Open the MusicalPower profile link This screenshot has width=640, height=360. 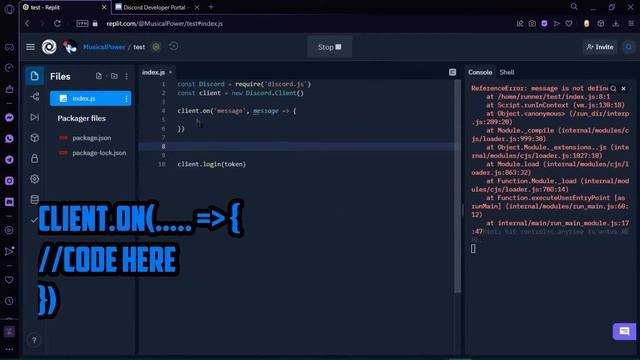(104, 47)
